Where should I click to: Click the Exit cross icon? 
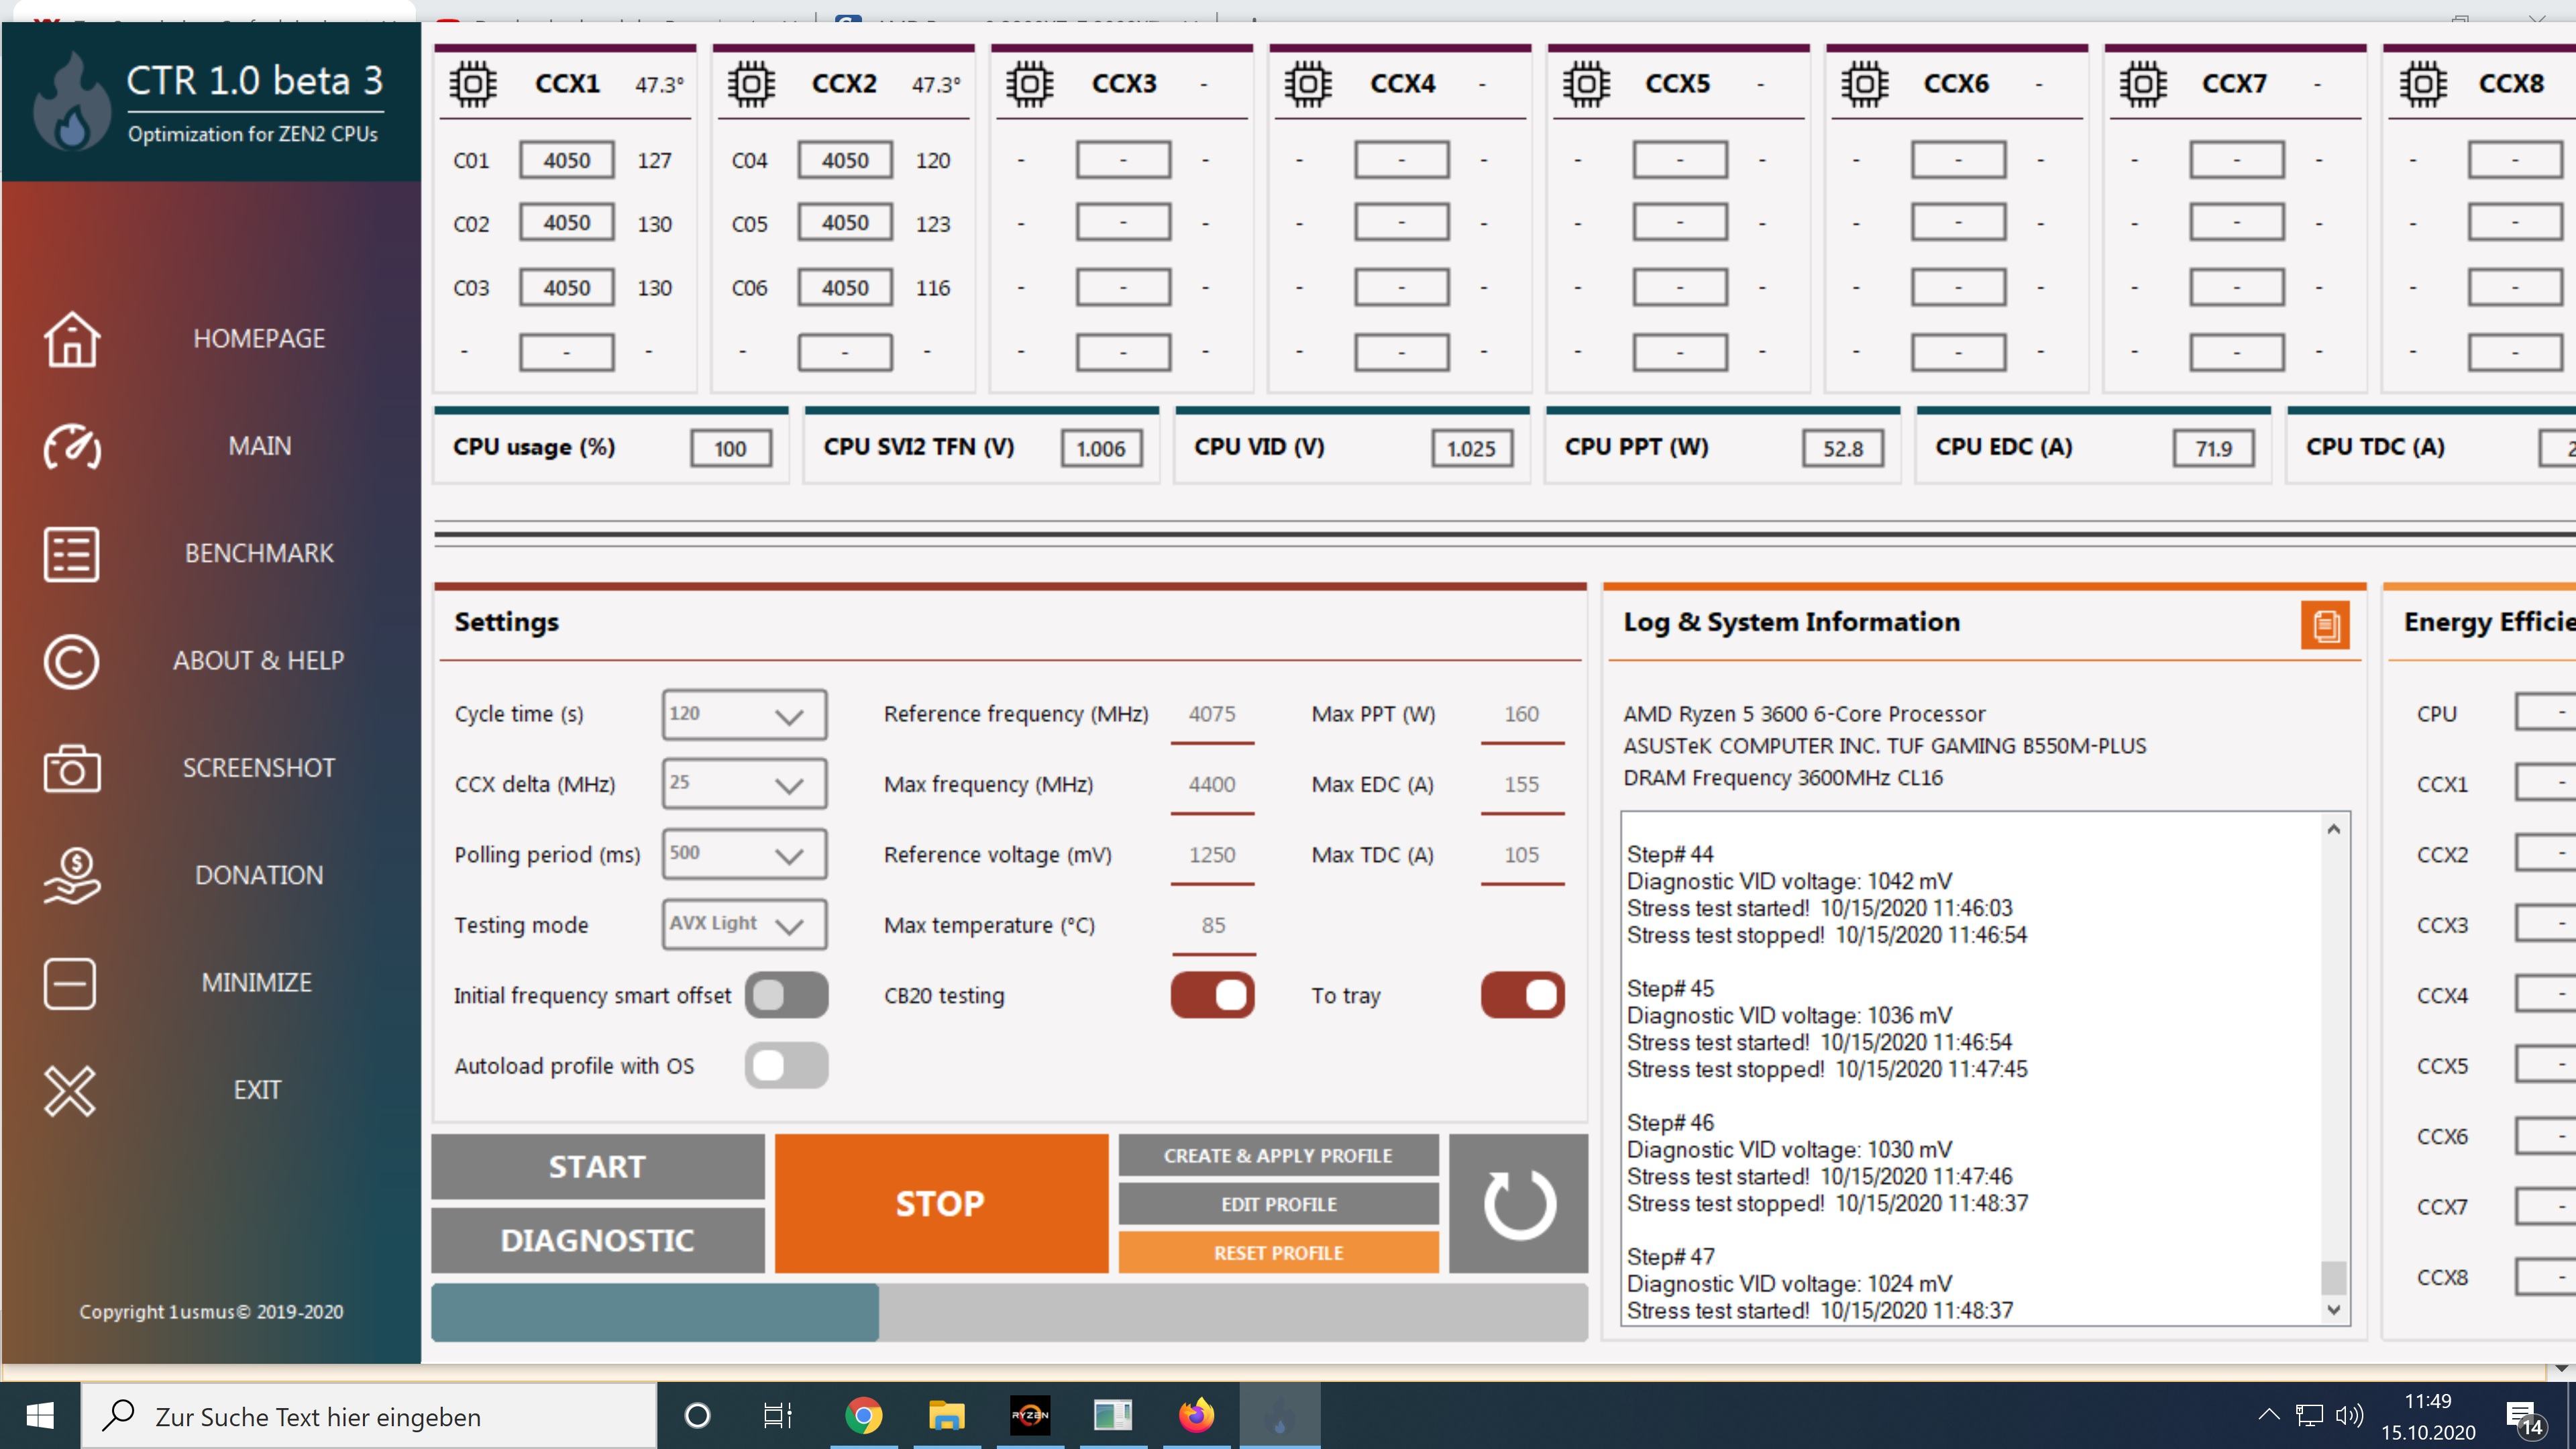[x=70, y=1090]
